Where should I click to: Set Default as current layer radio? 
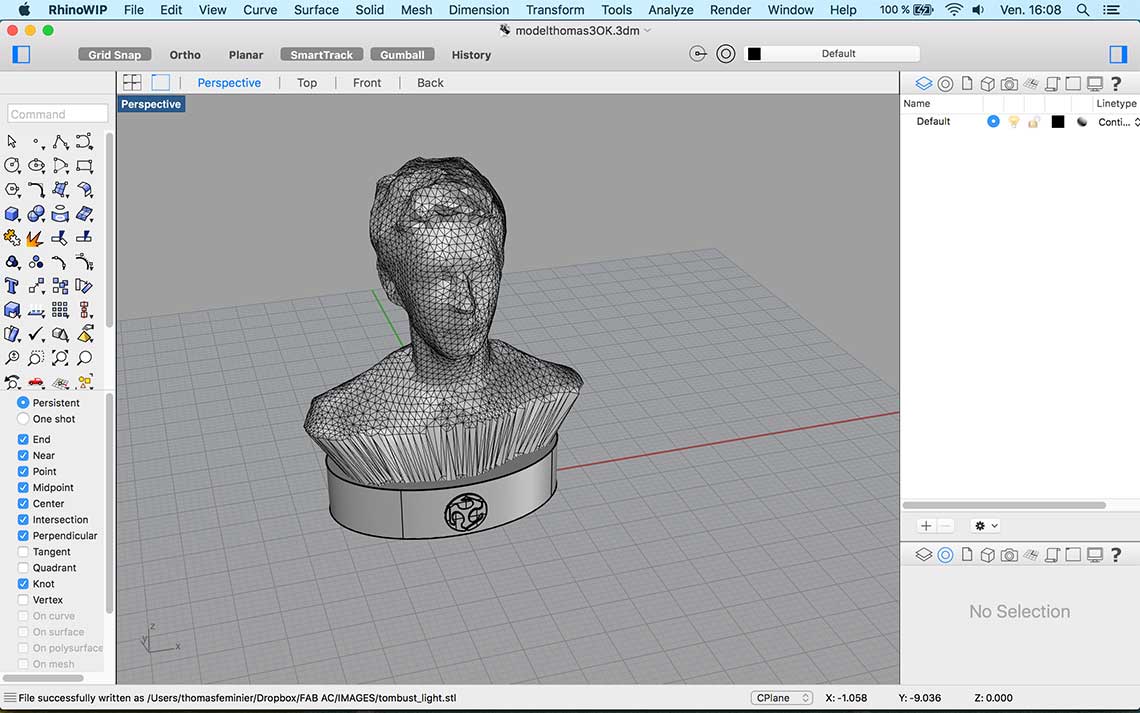pos(993,121)
